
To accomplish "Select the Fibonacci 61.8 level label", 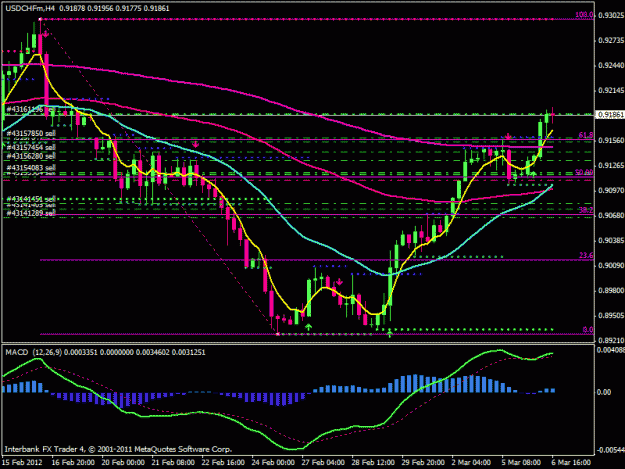I will coord(586,135).
